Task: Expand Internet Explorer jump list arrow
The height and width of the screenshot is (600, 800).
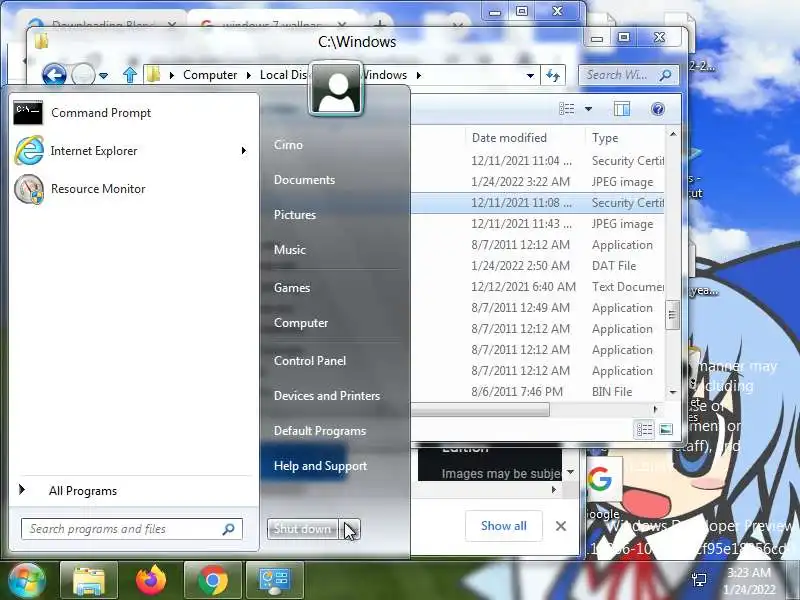Action: click(x=244, y=151)
